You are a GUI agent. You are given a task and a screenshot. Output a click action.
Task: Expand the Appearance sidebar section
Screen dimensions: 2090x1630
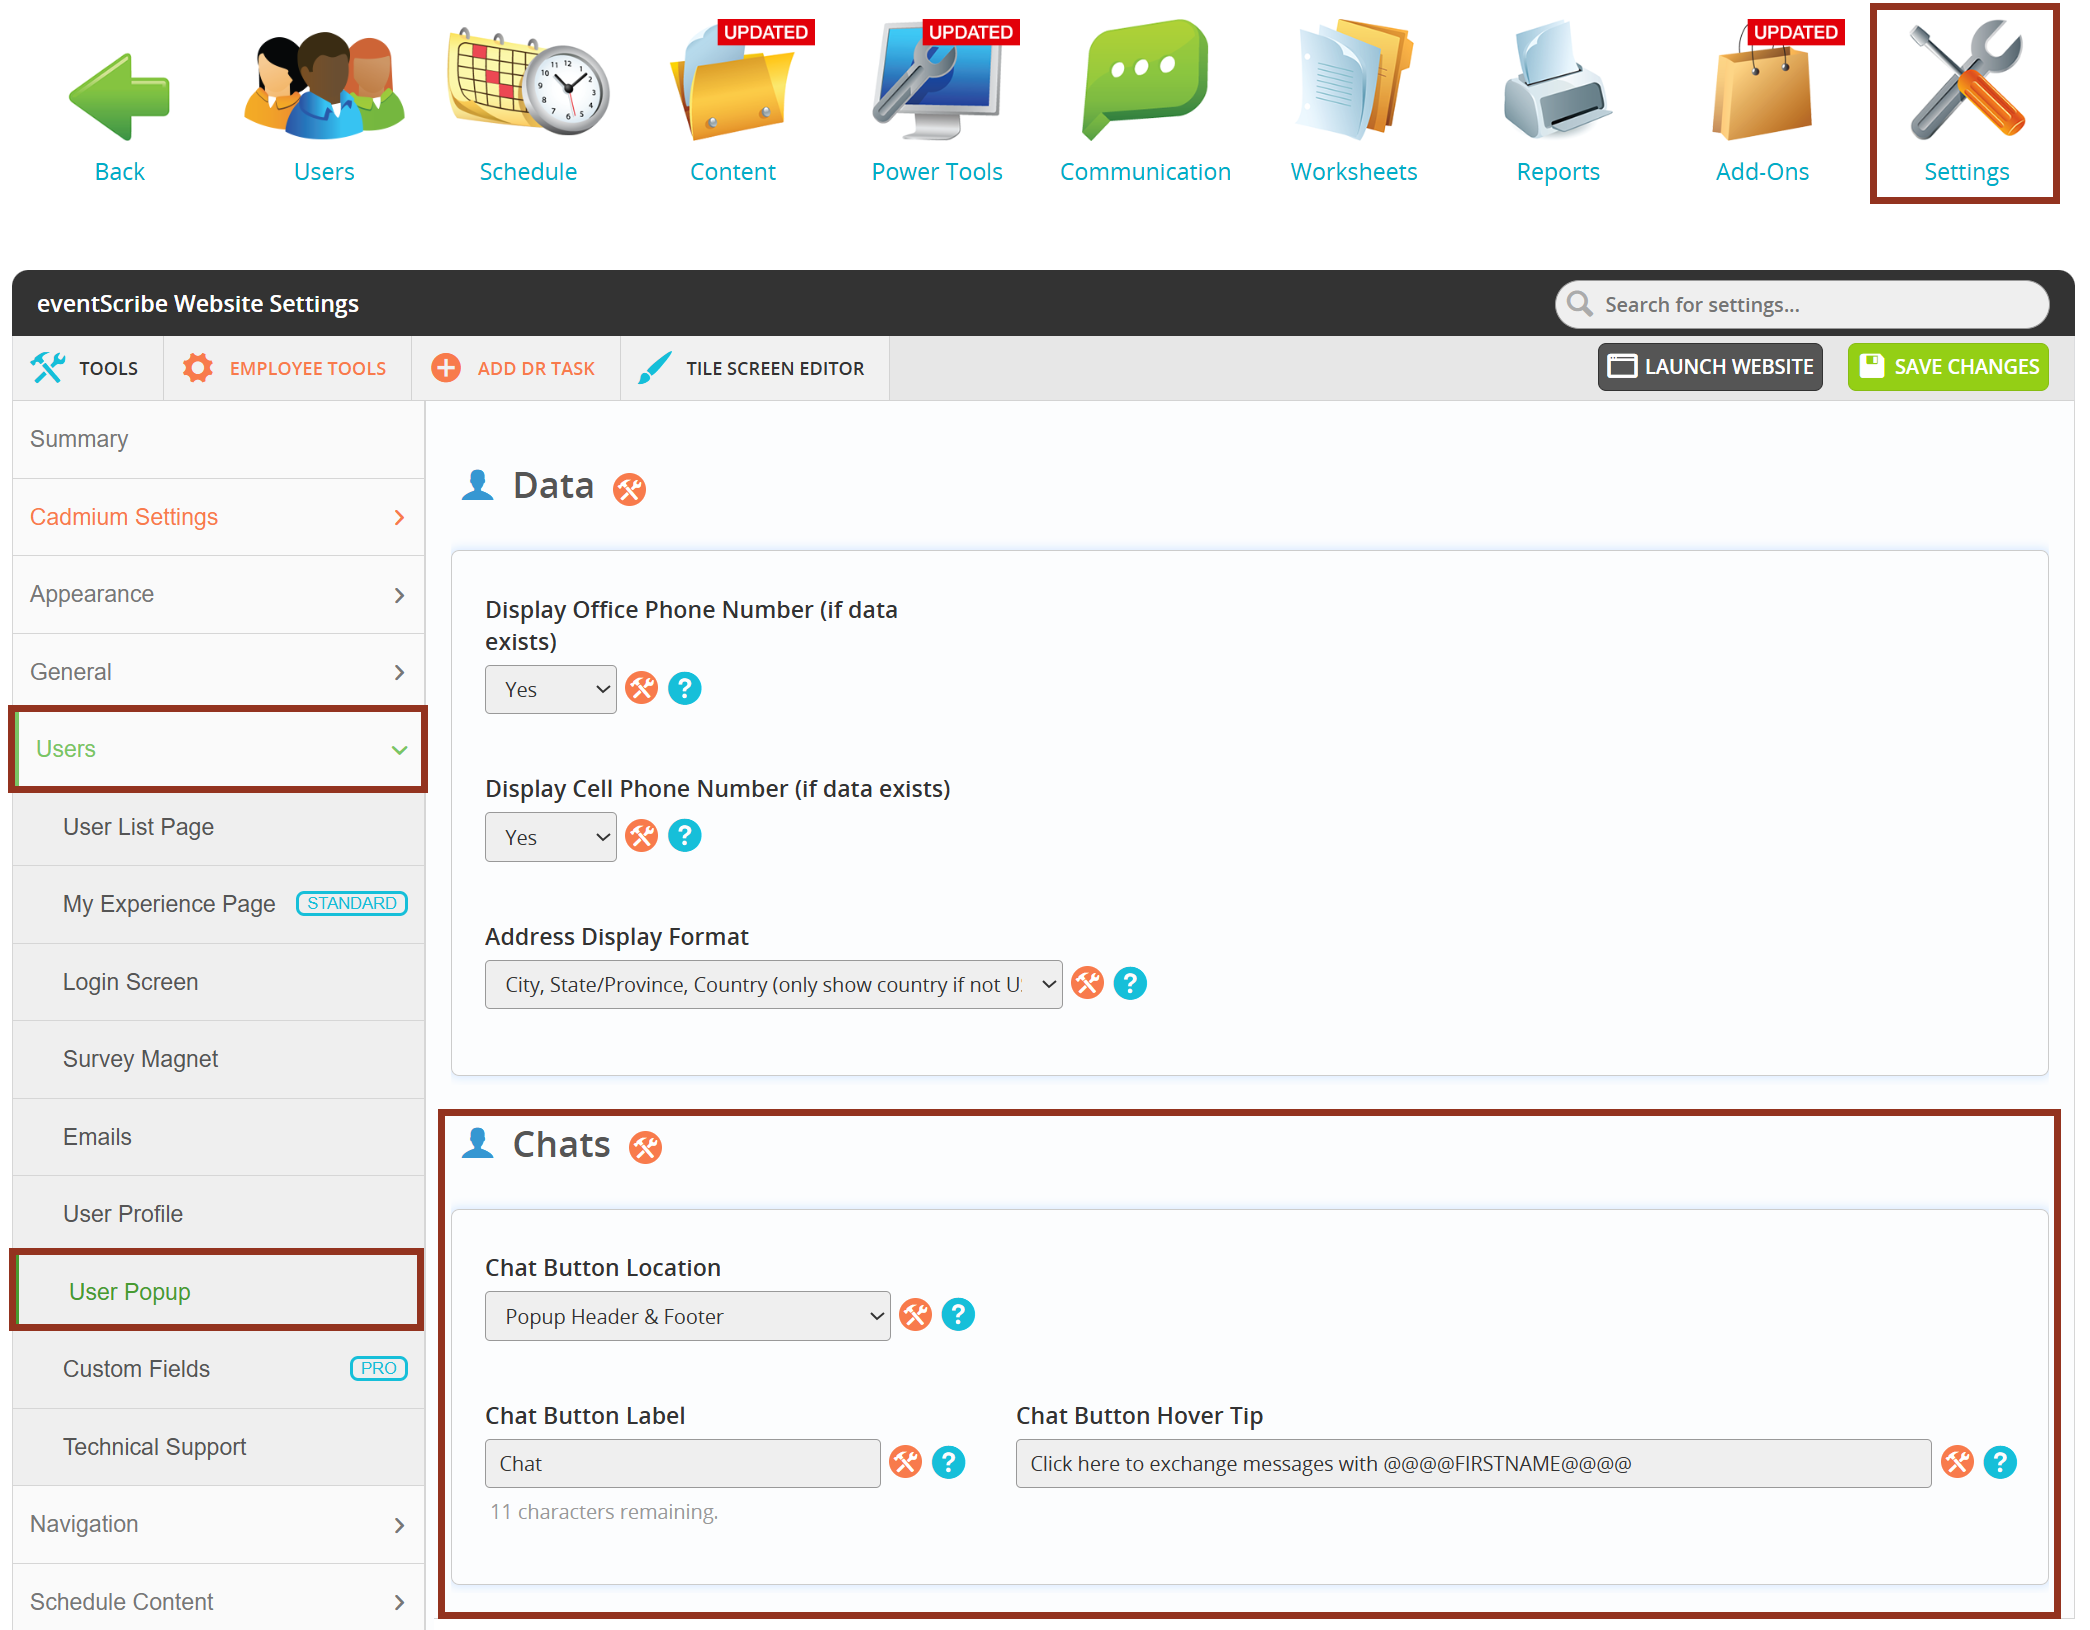click(x=217, y=595)
